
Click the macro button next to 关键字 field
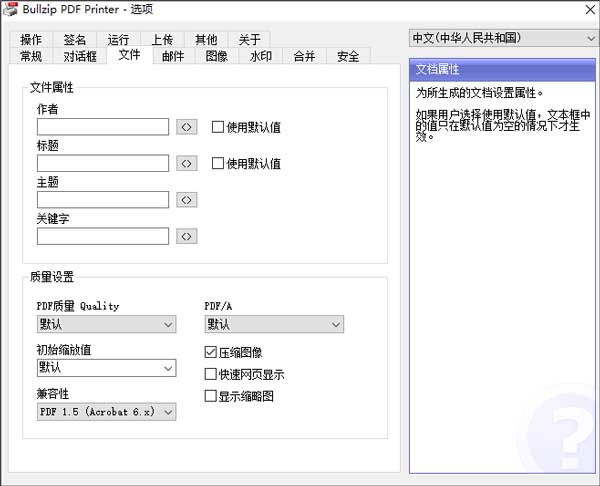click(x=186, y=236)
